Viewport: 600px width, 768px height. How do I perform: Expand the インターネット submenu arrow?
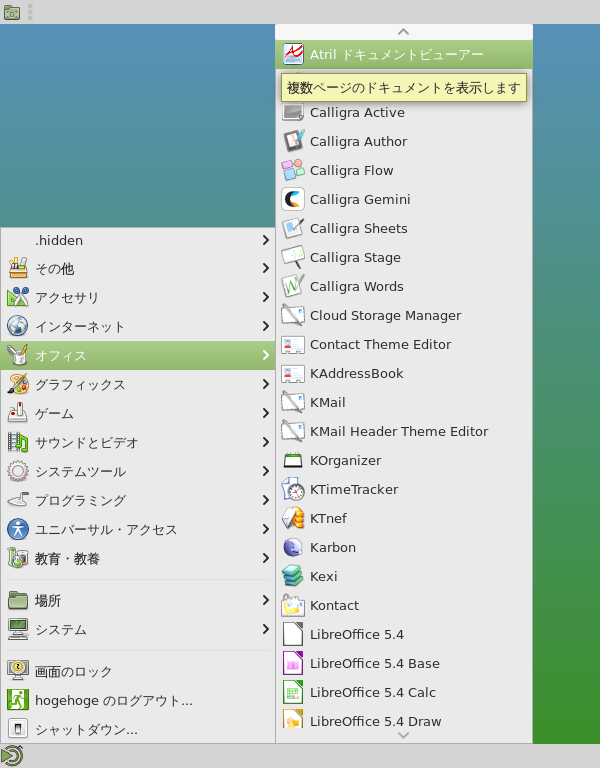pos(265,326)
